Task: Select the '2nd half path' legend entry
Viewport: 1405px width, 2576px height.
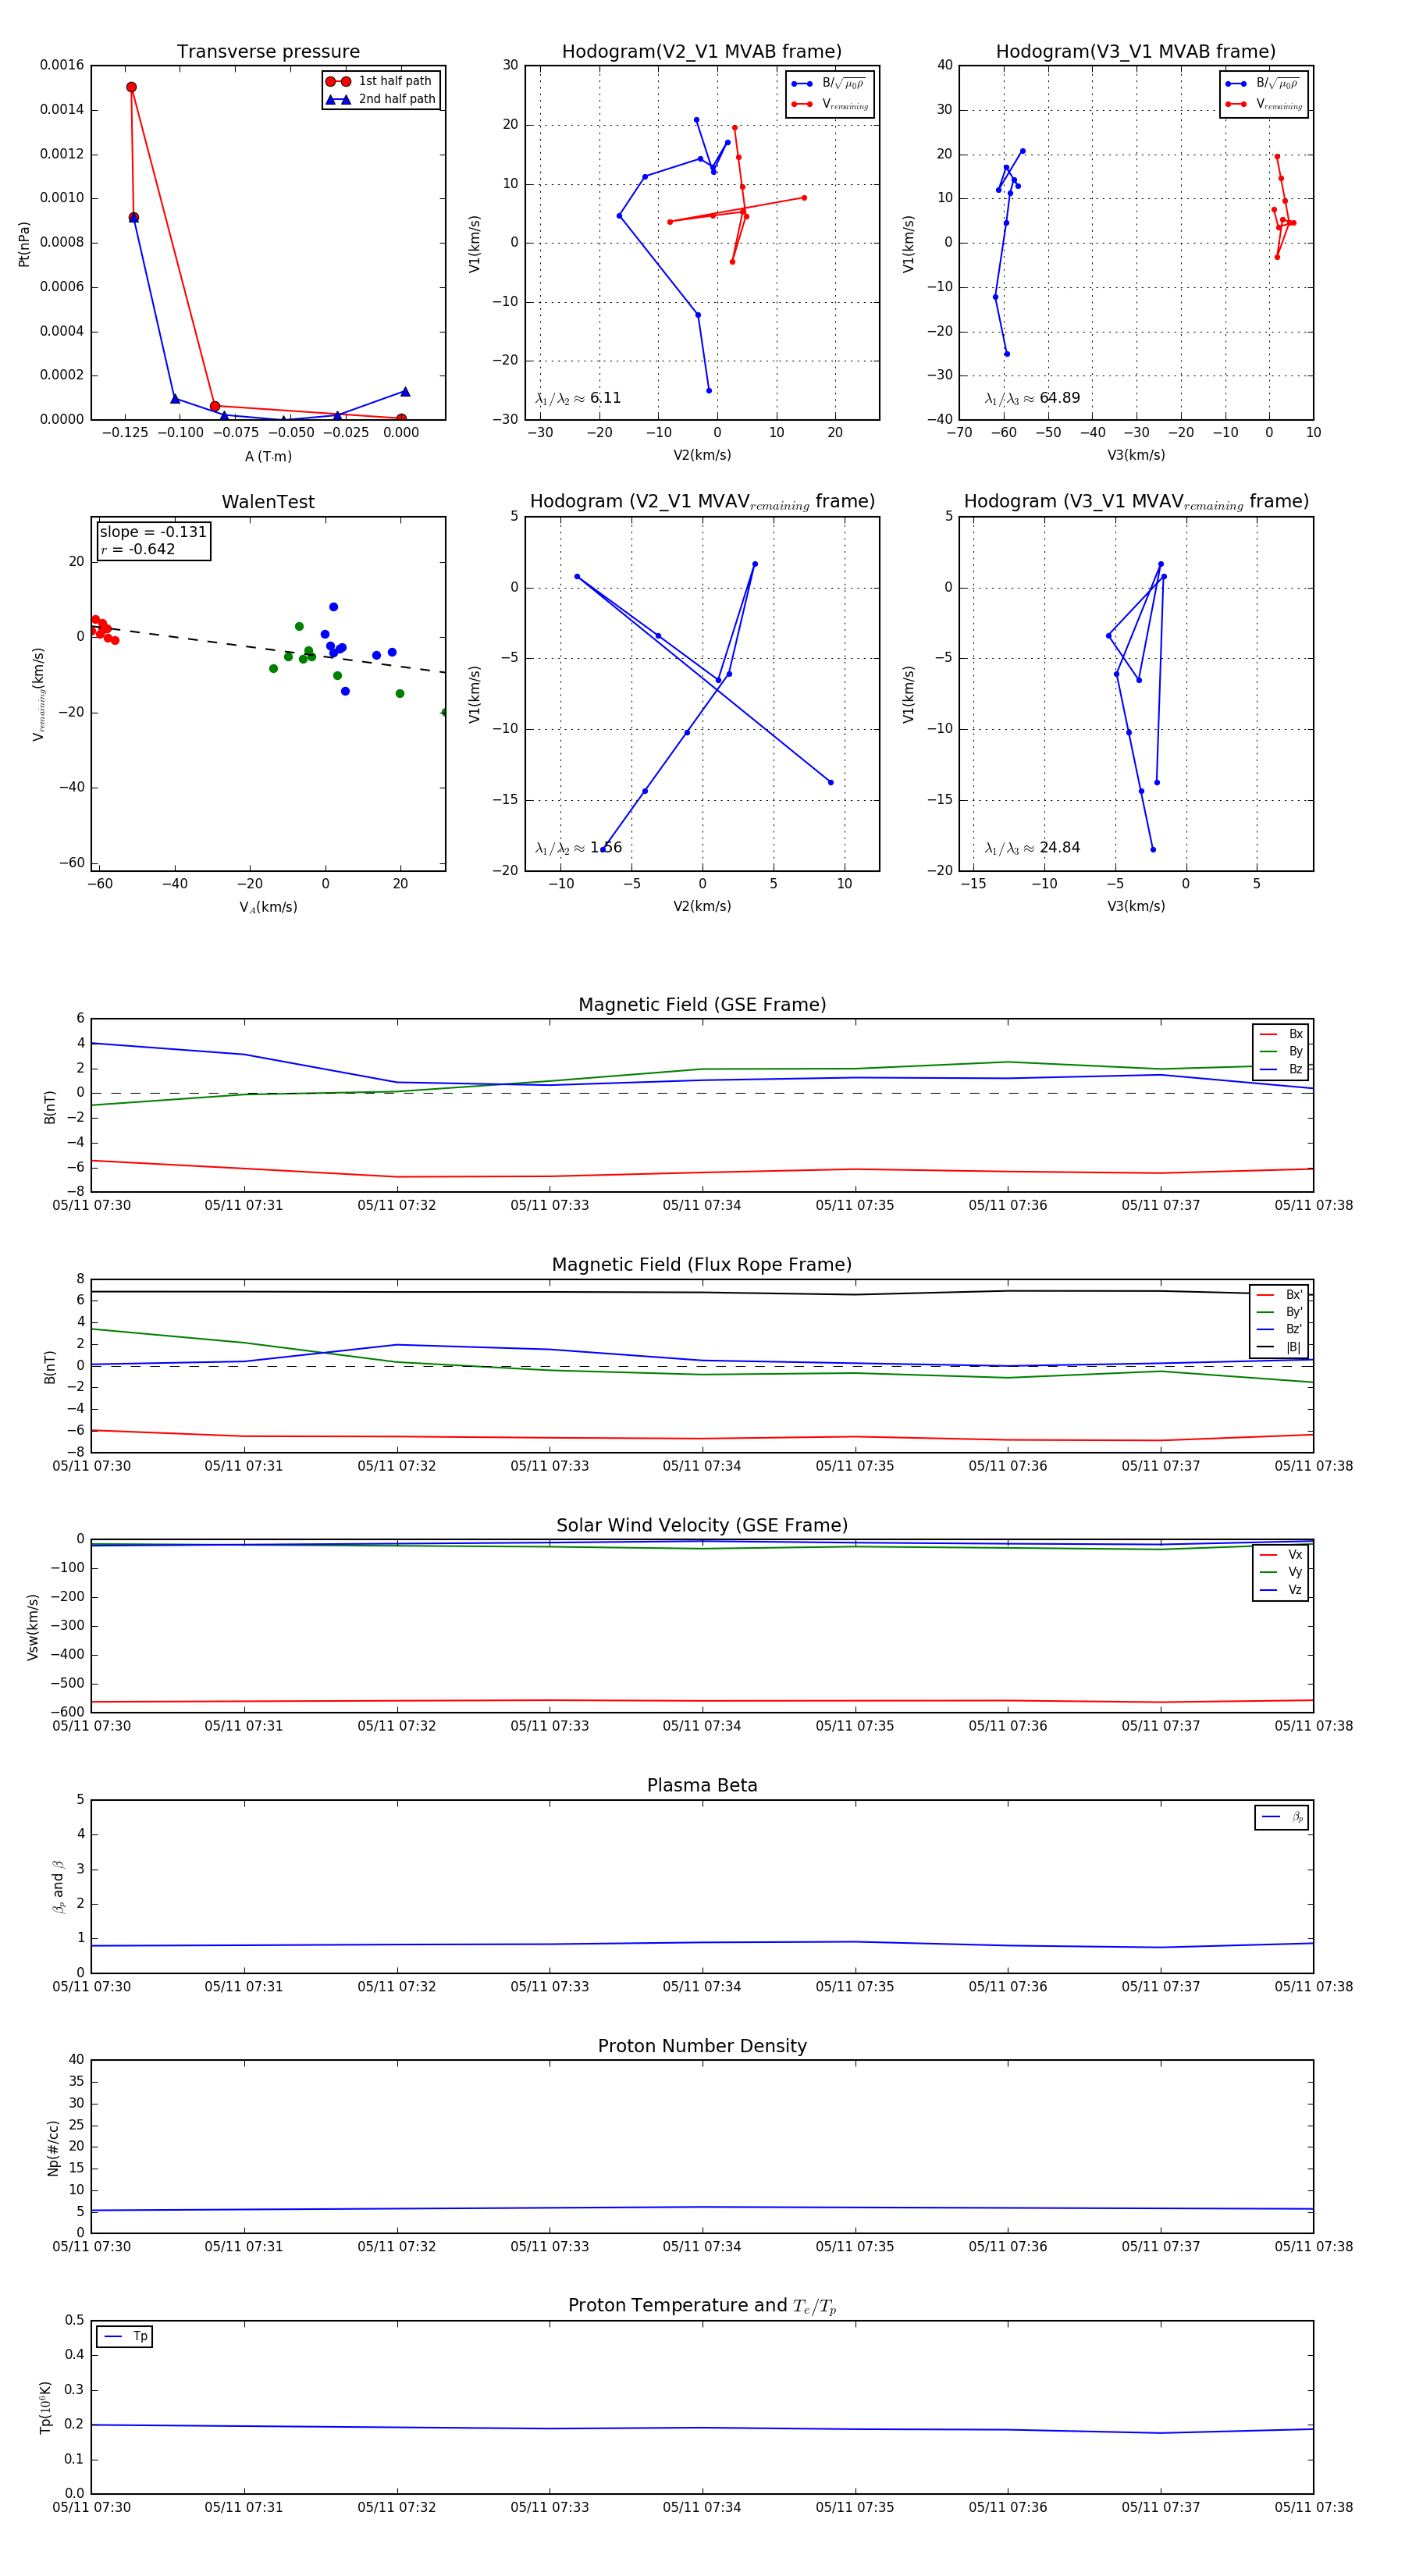Action: coord(380,99)
